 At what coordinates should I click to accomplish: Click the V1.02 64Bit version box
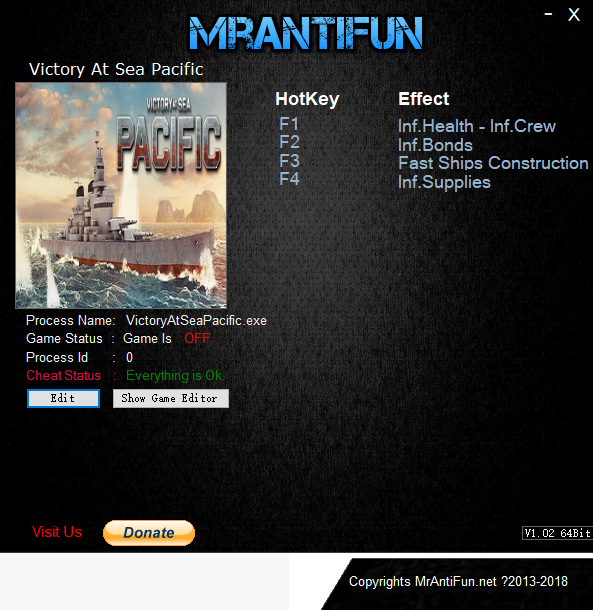[x=557, y=533]
